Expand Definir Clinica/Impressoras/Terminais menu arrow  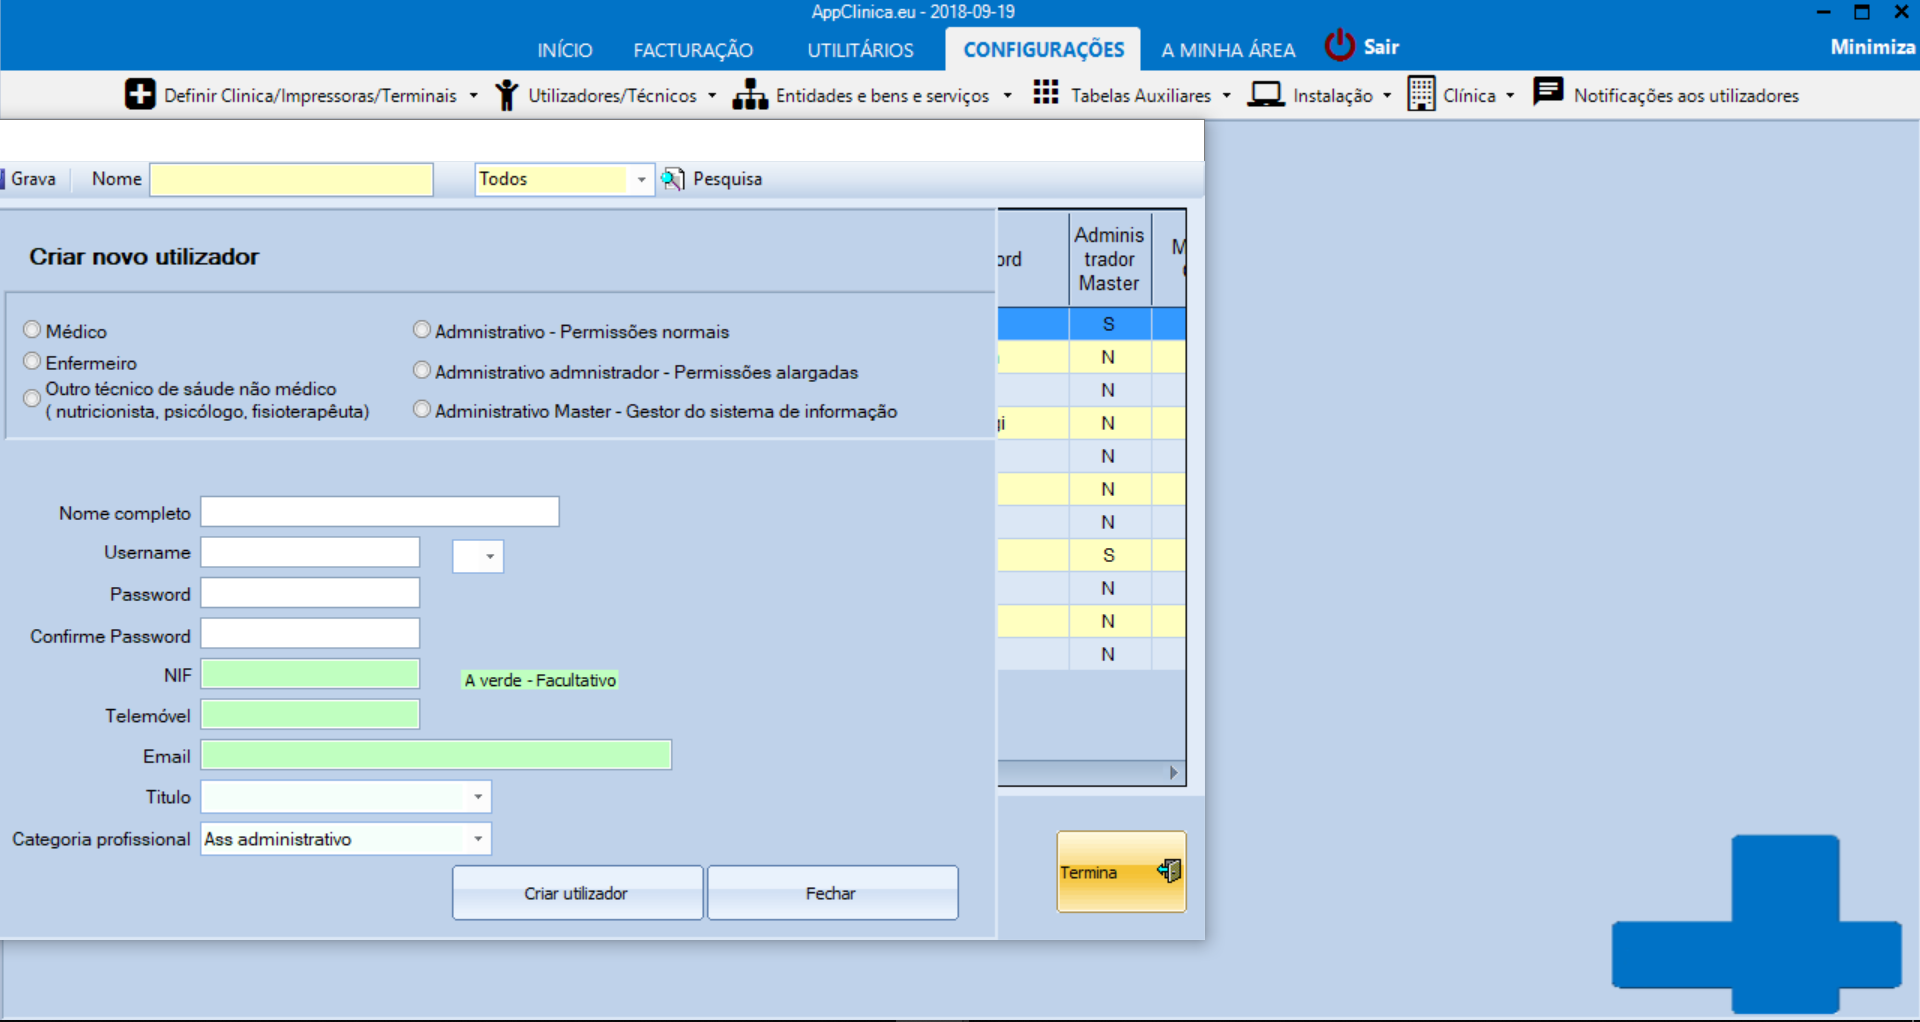coord(473,96)
